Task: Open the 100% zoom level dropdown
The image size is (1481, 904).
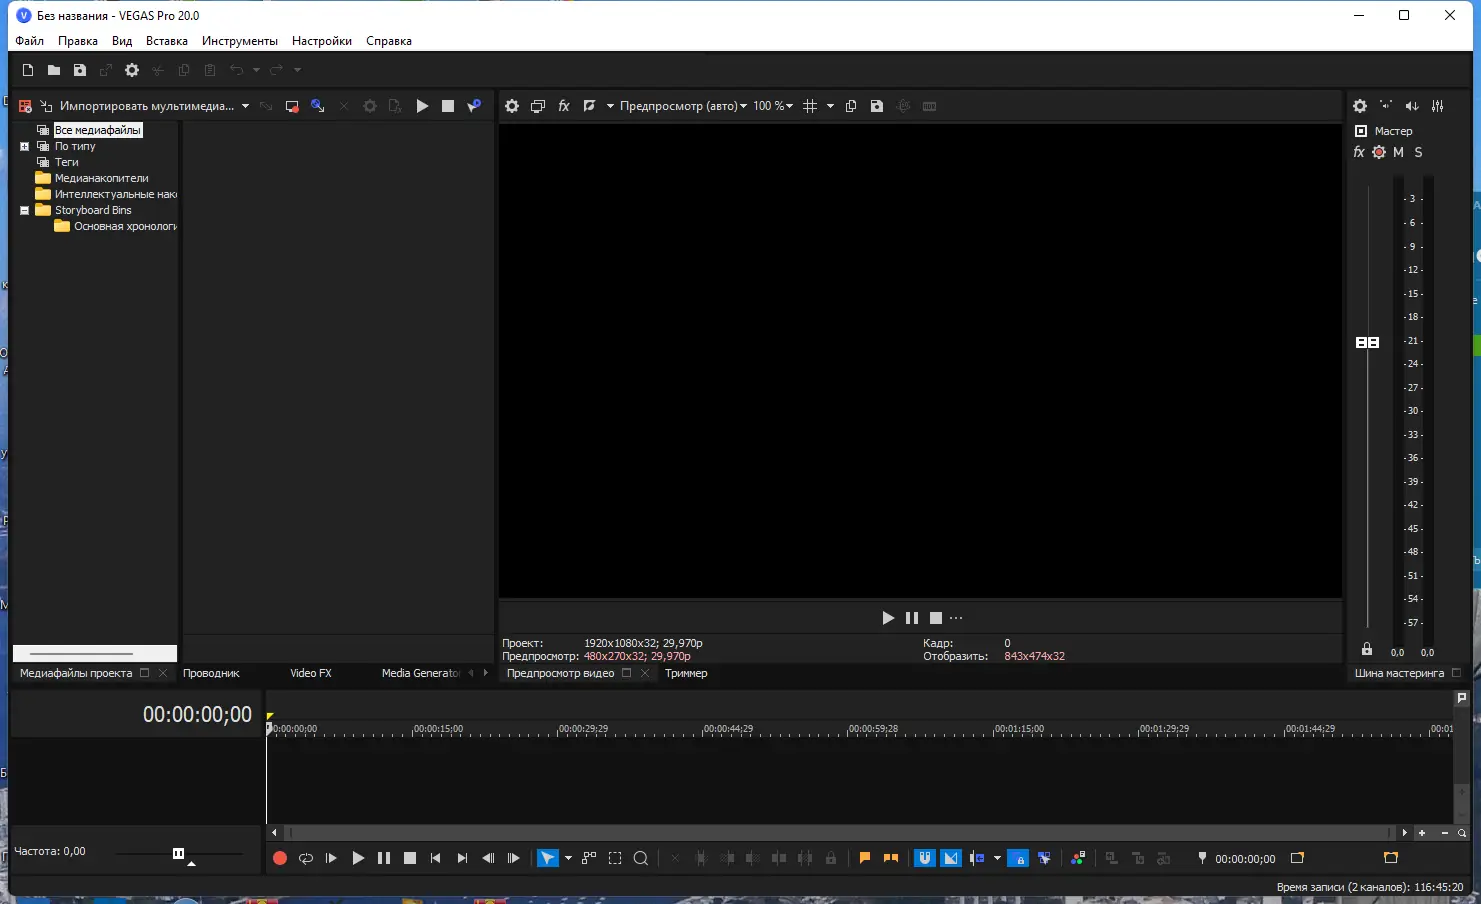Action: point(770,105)
